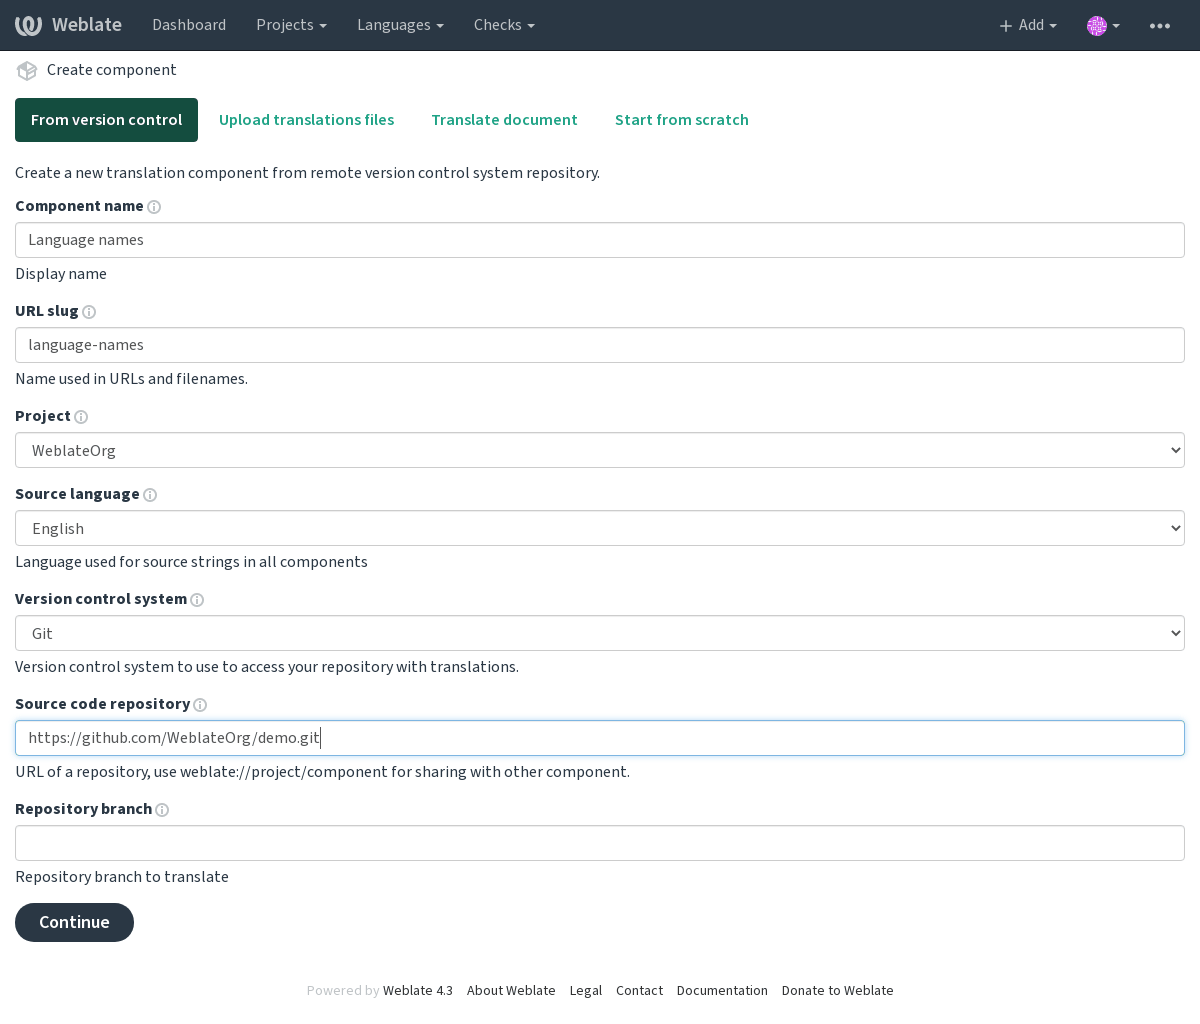Image resolution: width=1200 pixels, height=1024 pixels.
Task: Show help info for Version control system
Action: point(197,600)
